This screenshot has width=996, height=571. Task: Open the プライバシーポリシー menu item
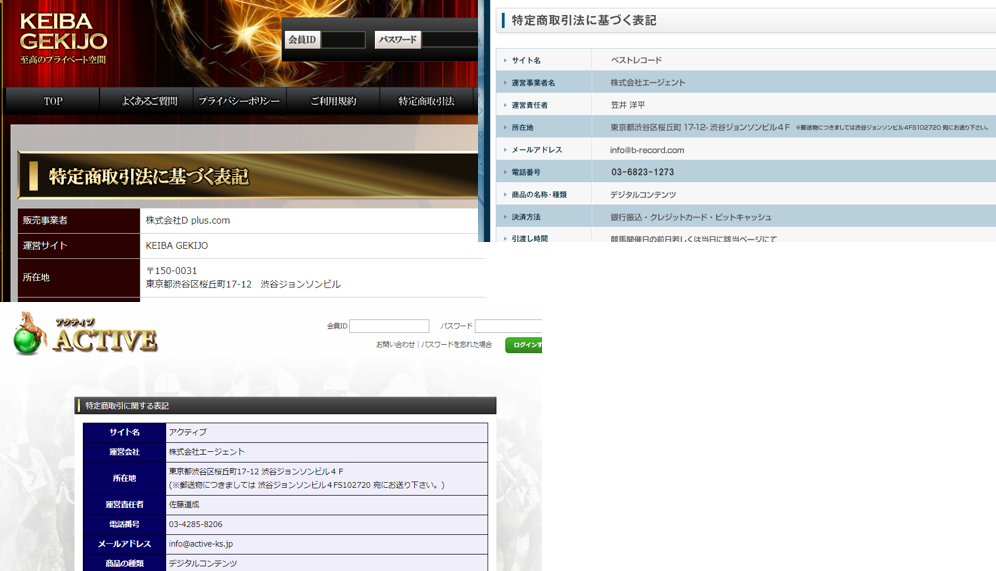[x=239, y=101]
